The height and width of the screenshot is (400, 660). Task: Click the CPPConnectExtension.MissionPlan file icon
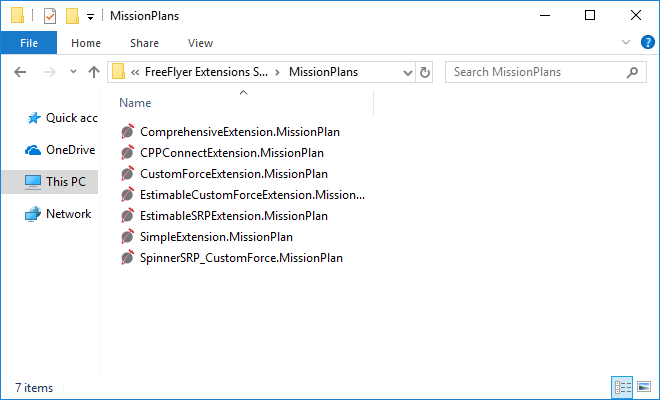click(128, 153)
